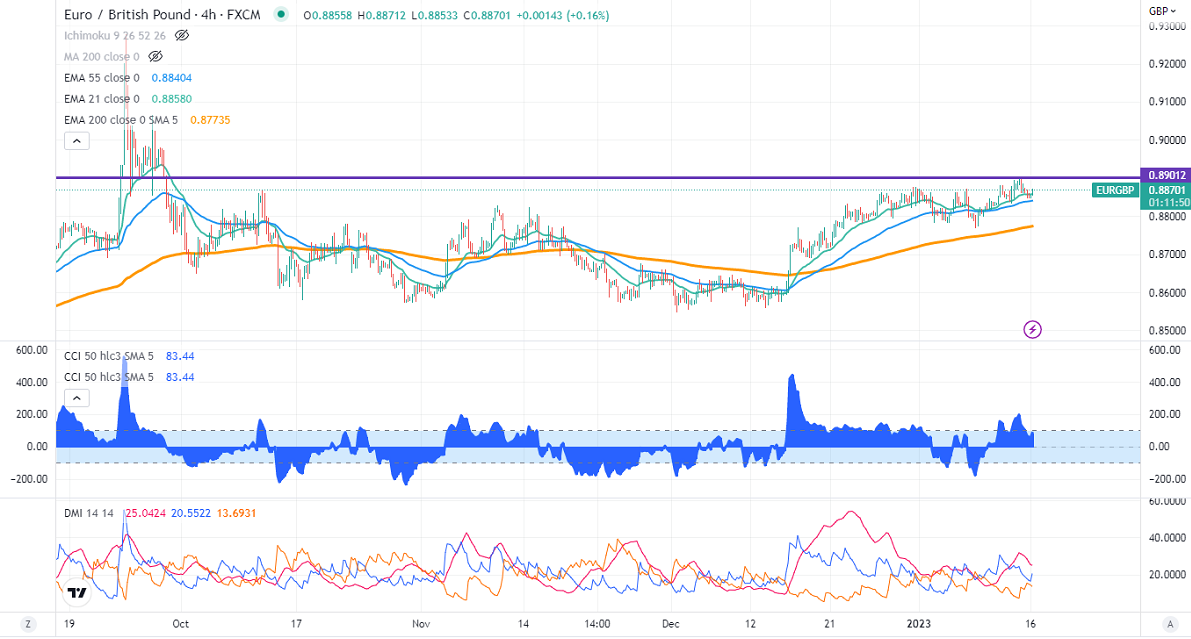
Task: Toggle MA 200 indicator visibility eye icon
Action: coord(155,56)
